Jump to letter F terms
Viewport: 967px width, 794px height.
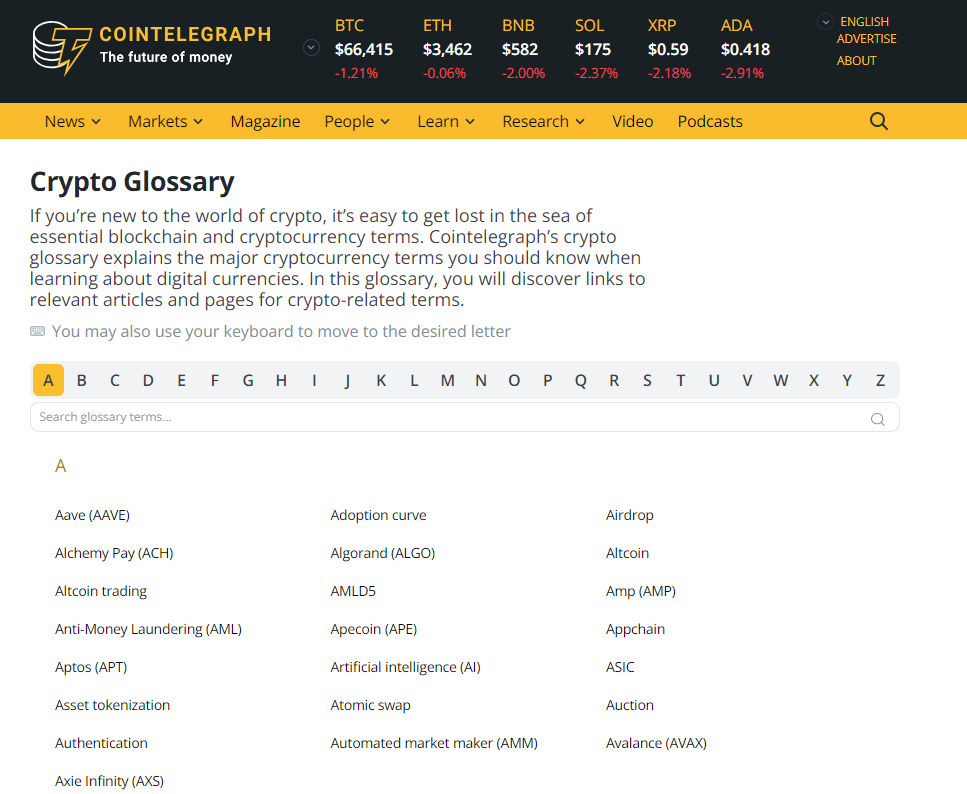click(215, 380)
